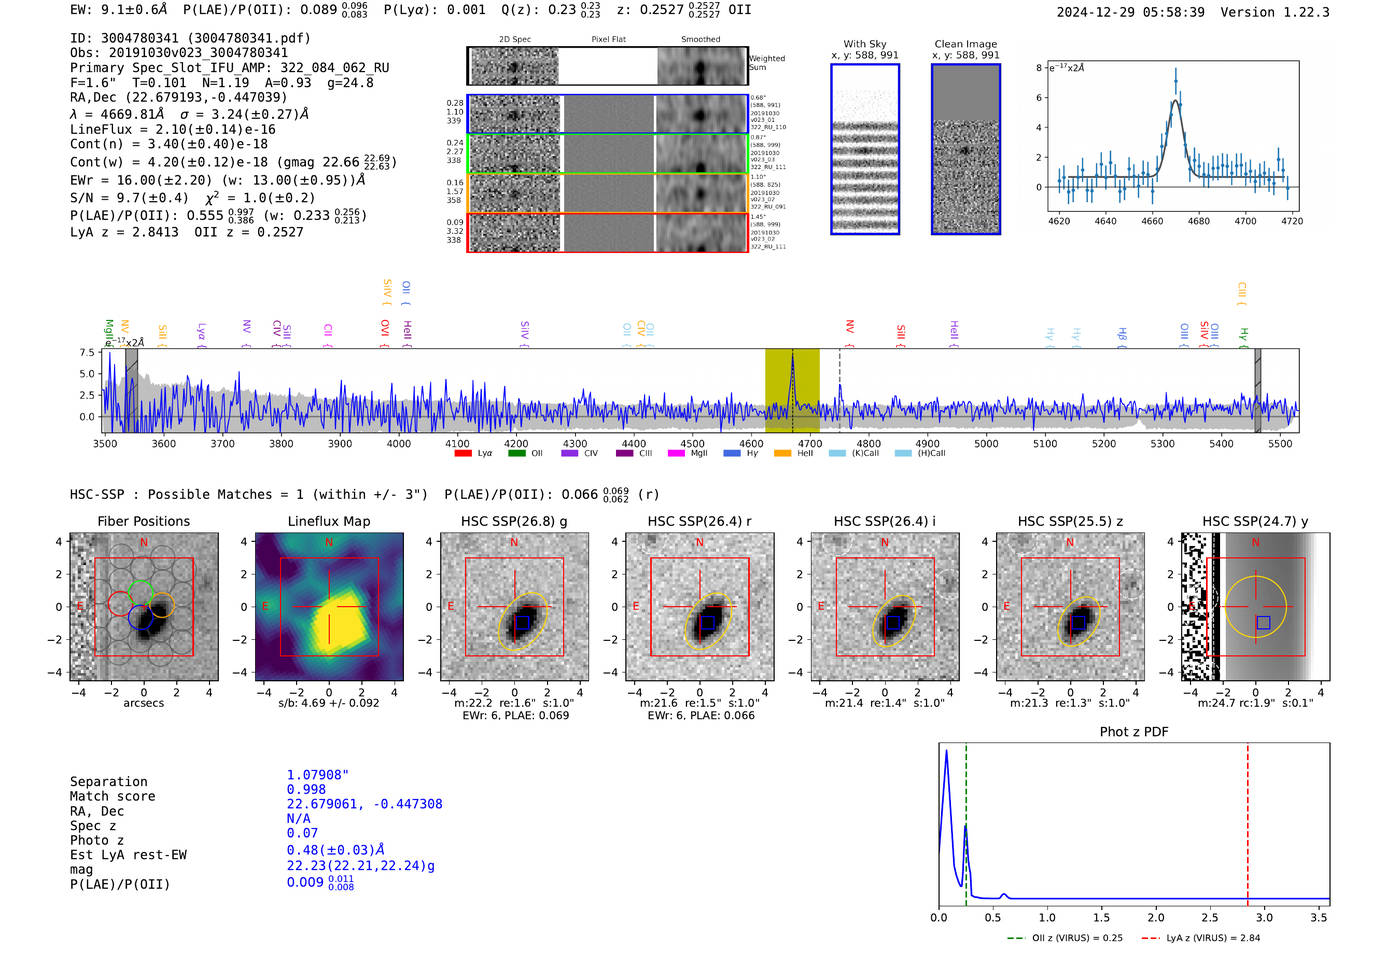Viewport: 1400px width, 953px height.
Task: Click the timestamp 2024-12-29 05:58:39
Action: [1131, 12]
